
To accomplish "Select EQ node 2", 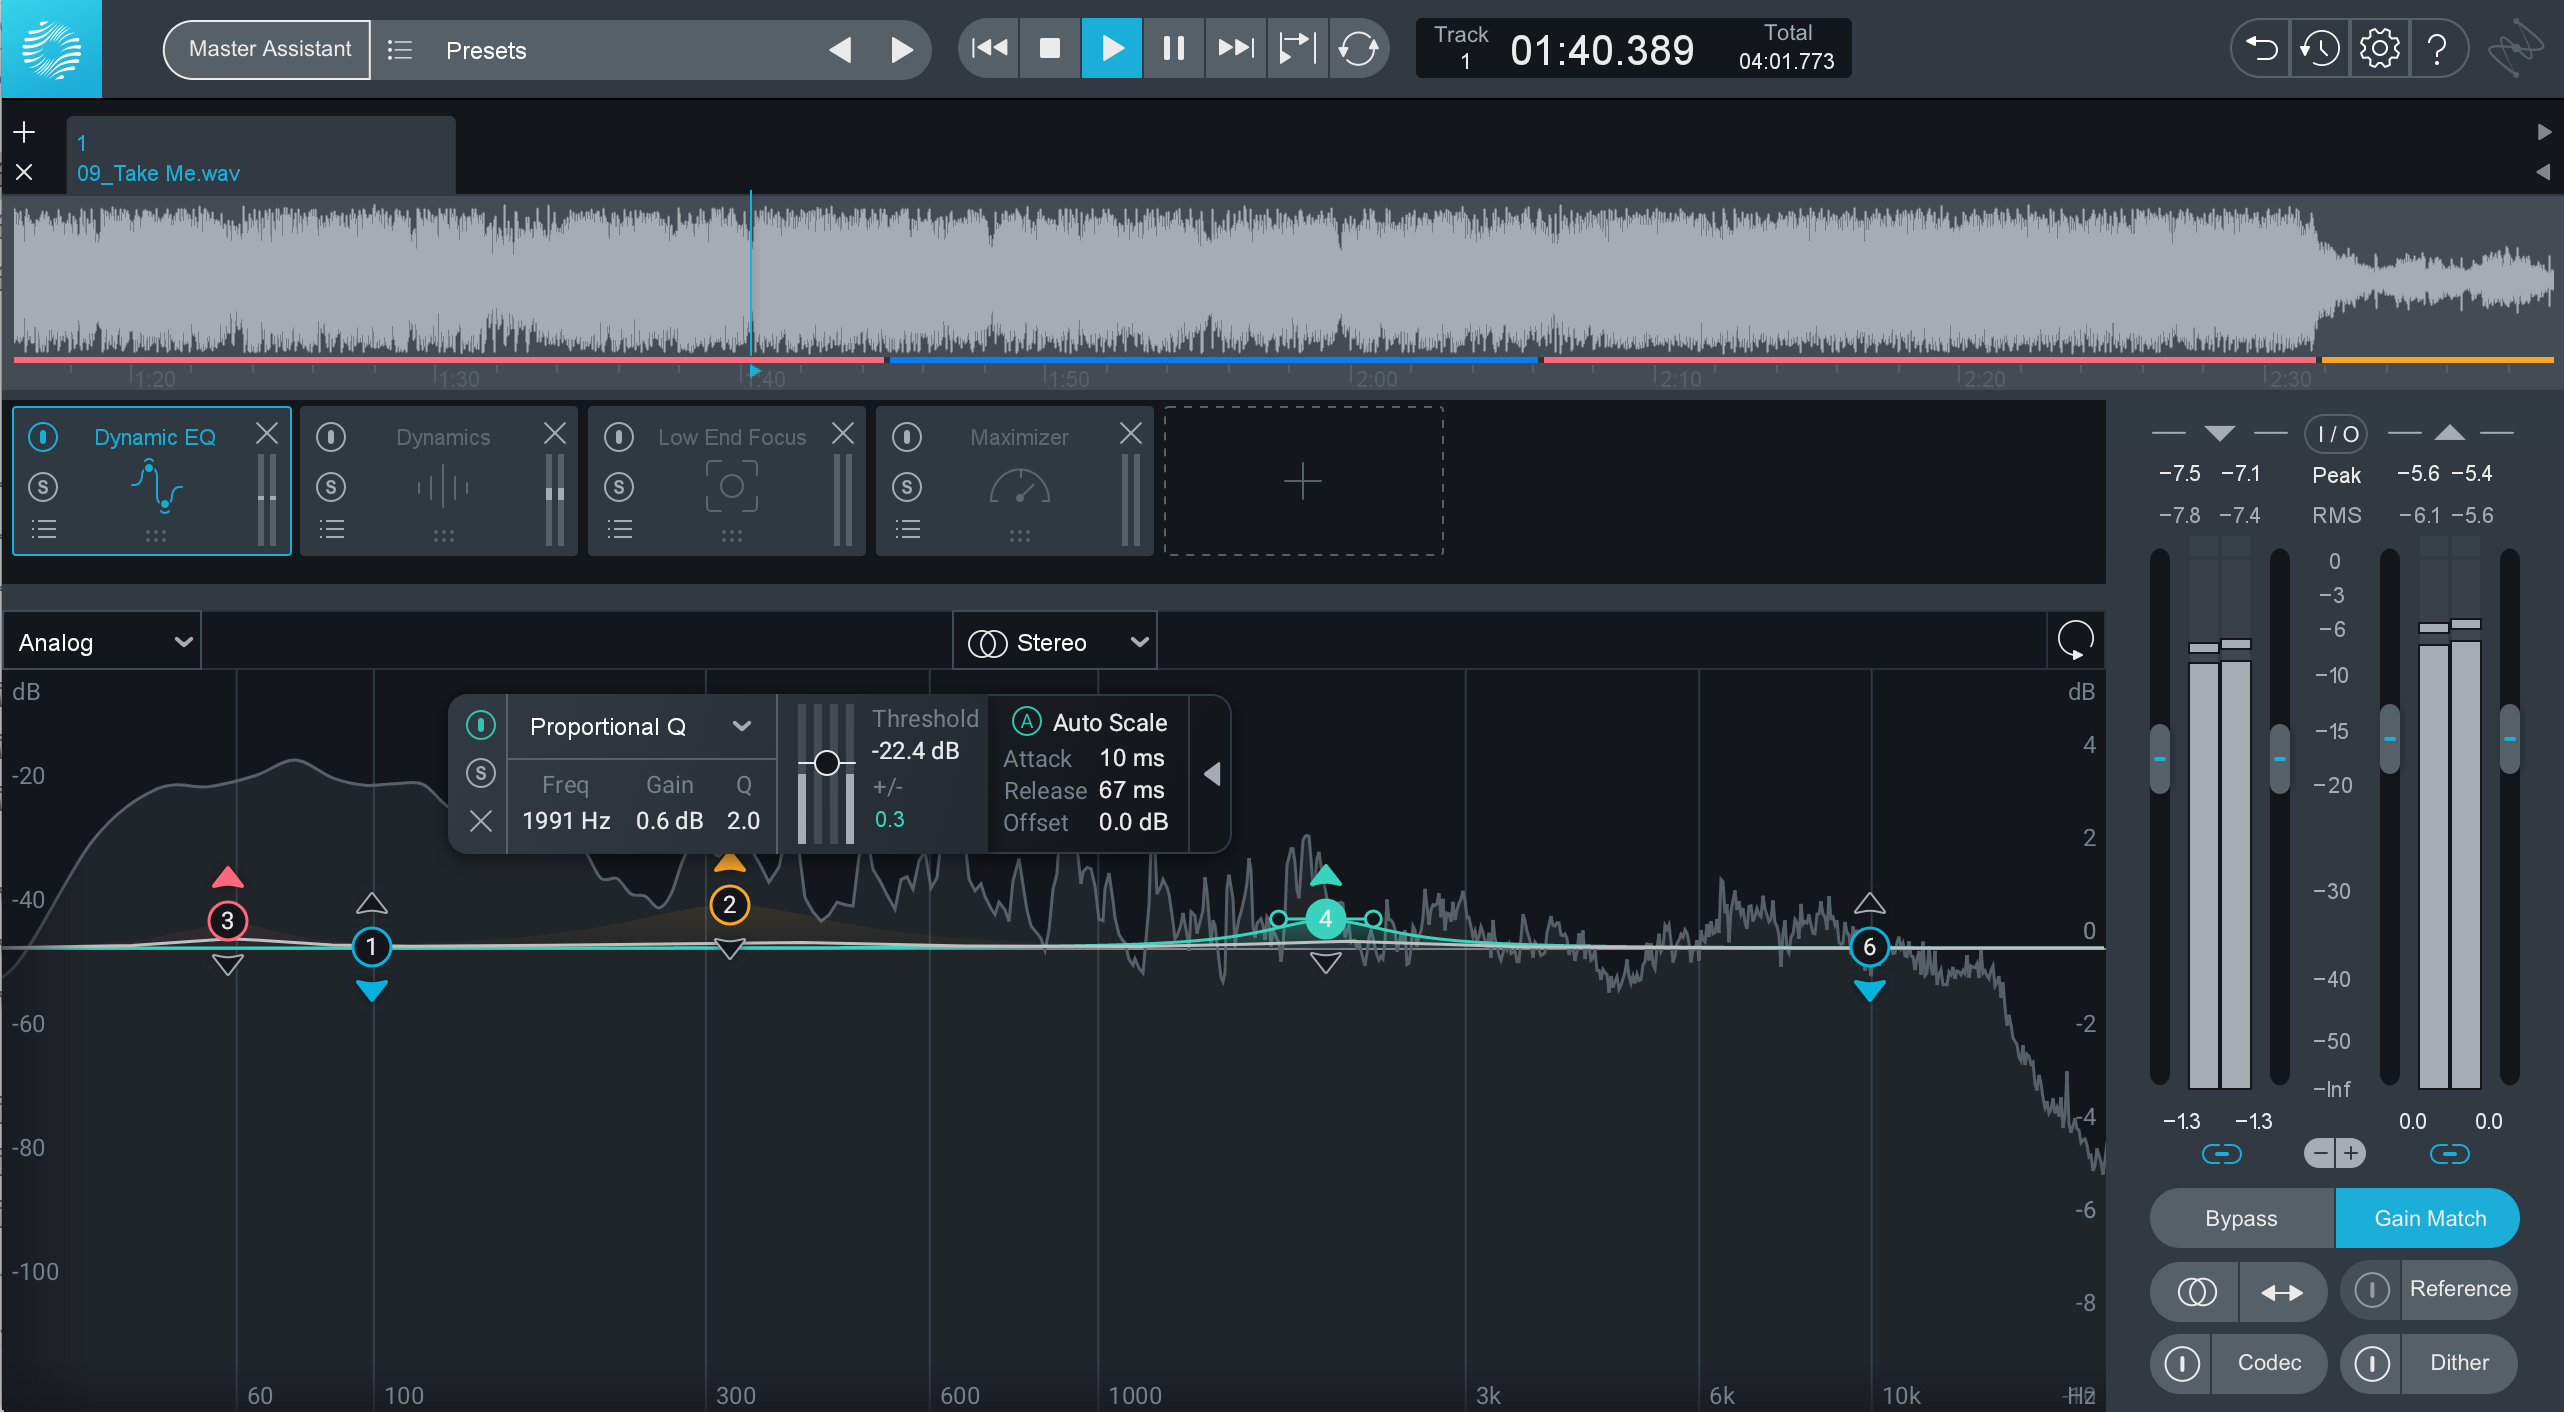I will (x=729, y=905).
